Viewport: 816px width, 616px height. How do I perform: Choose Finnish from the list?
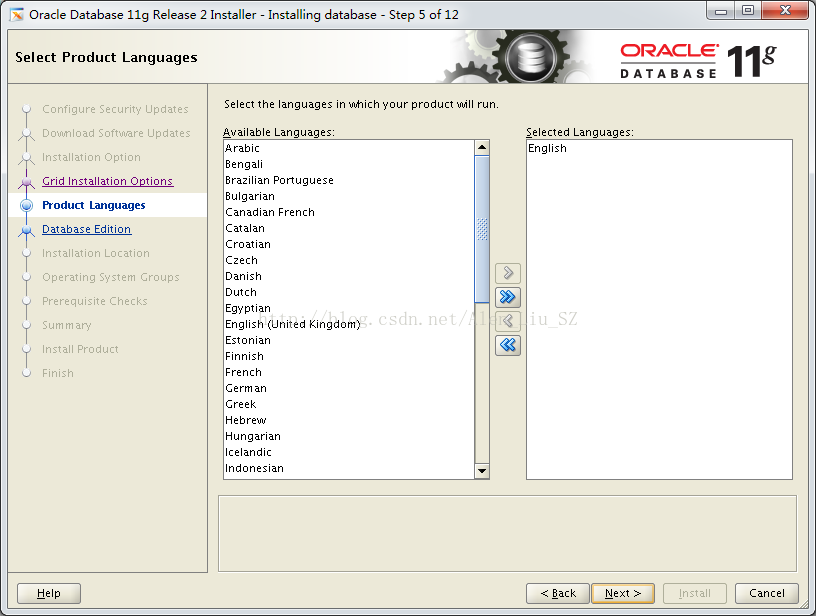[x=349, y=356]
